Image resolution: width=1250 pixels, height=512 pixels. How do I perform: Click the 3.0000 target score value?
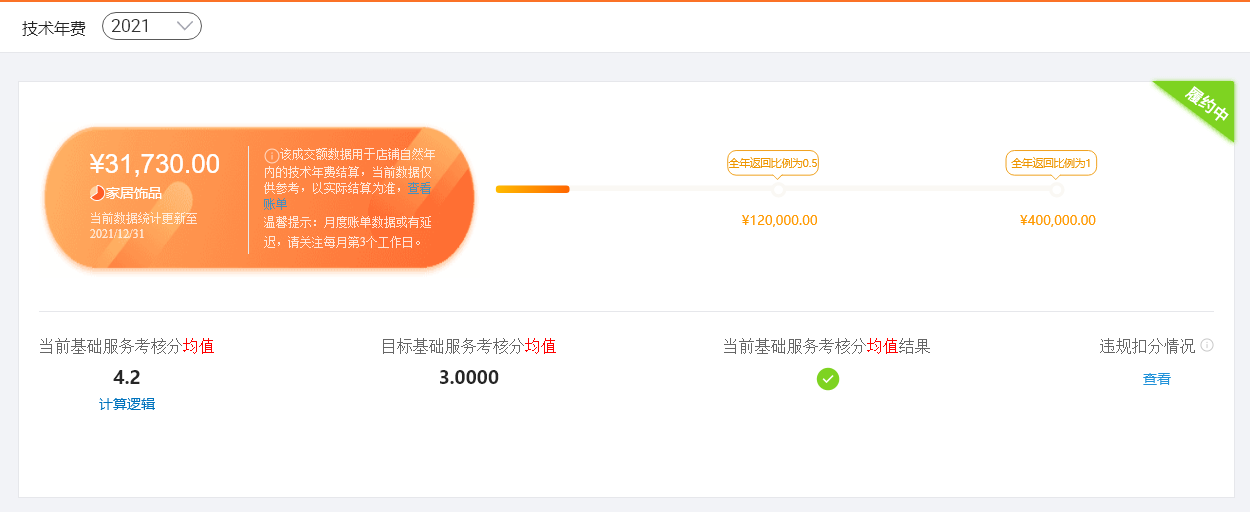(469, 377)
